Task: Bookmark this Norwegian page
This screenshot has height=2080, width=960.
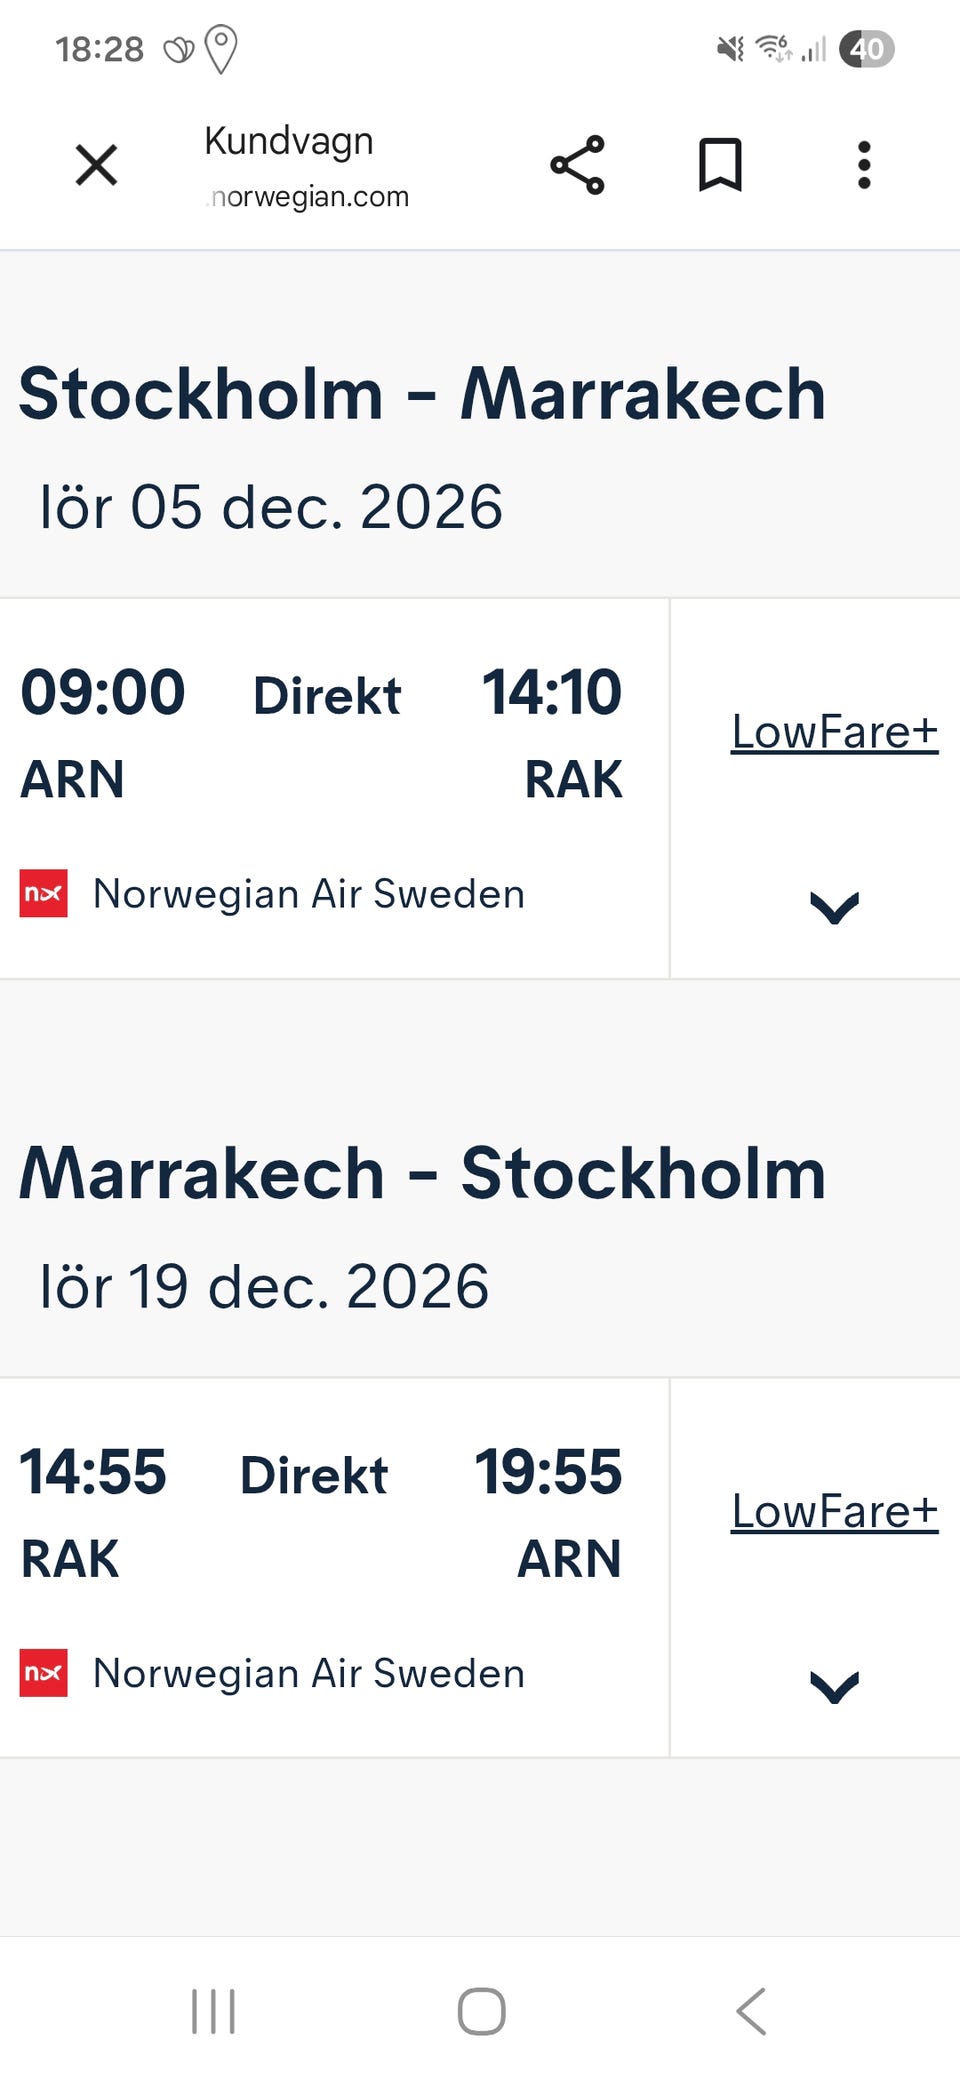Action: click(720, 165)
